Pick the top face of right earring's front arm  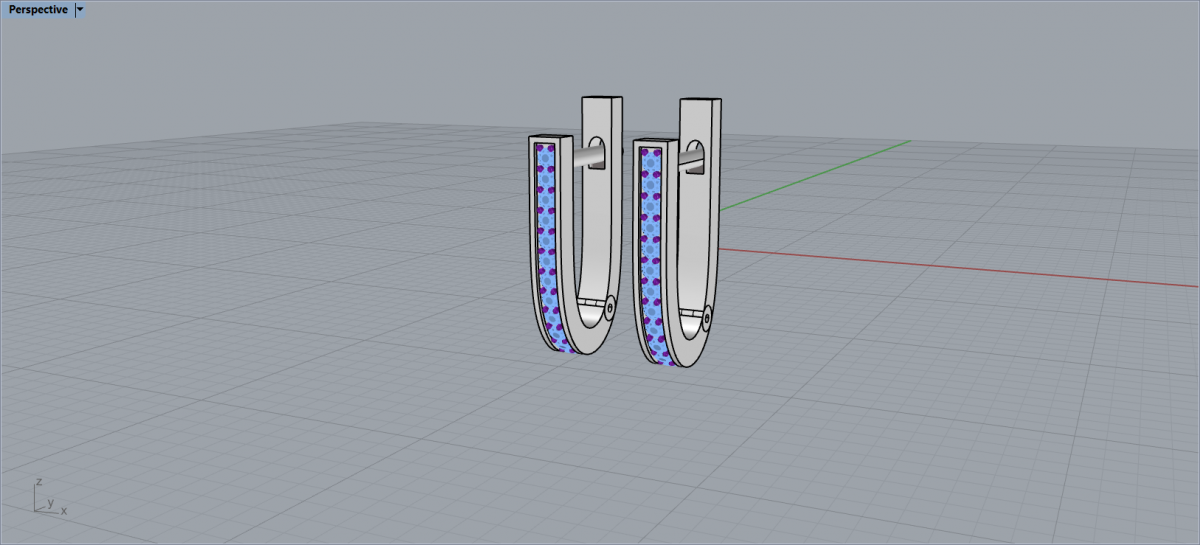tap(654, 140)
